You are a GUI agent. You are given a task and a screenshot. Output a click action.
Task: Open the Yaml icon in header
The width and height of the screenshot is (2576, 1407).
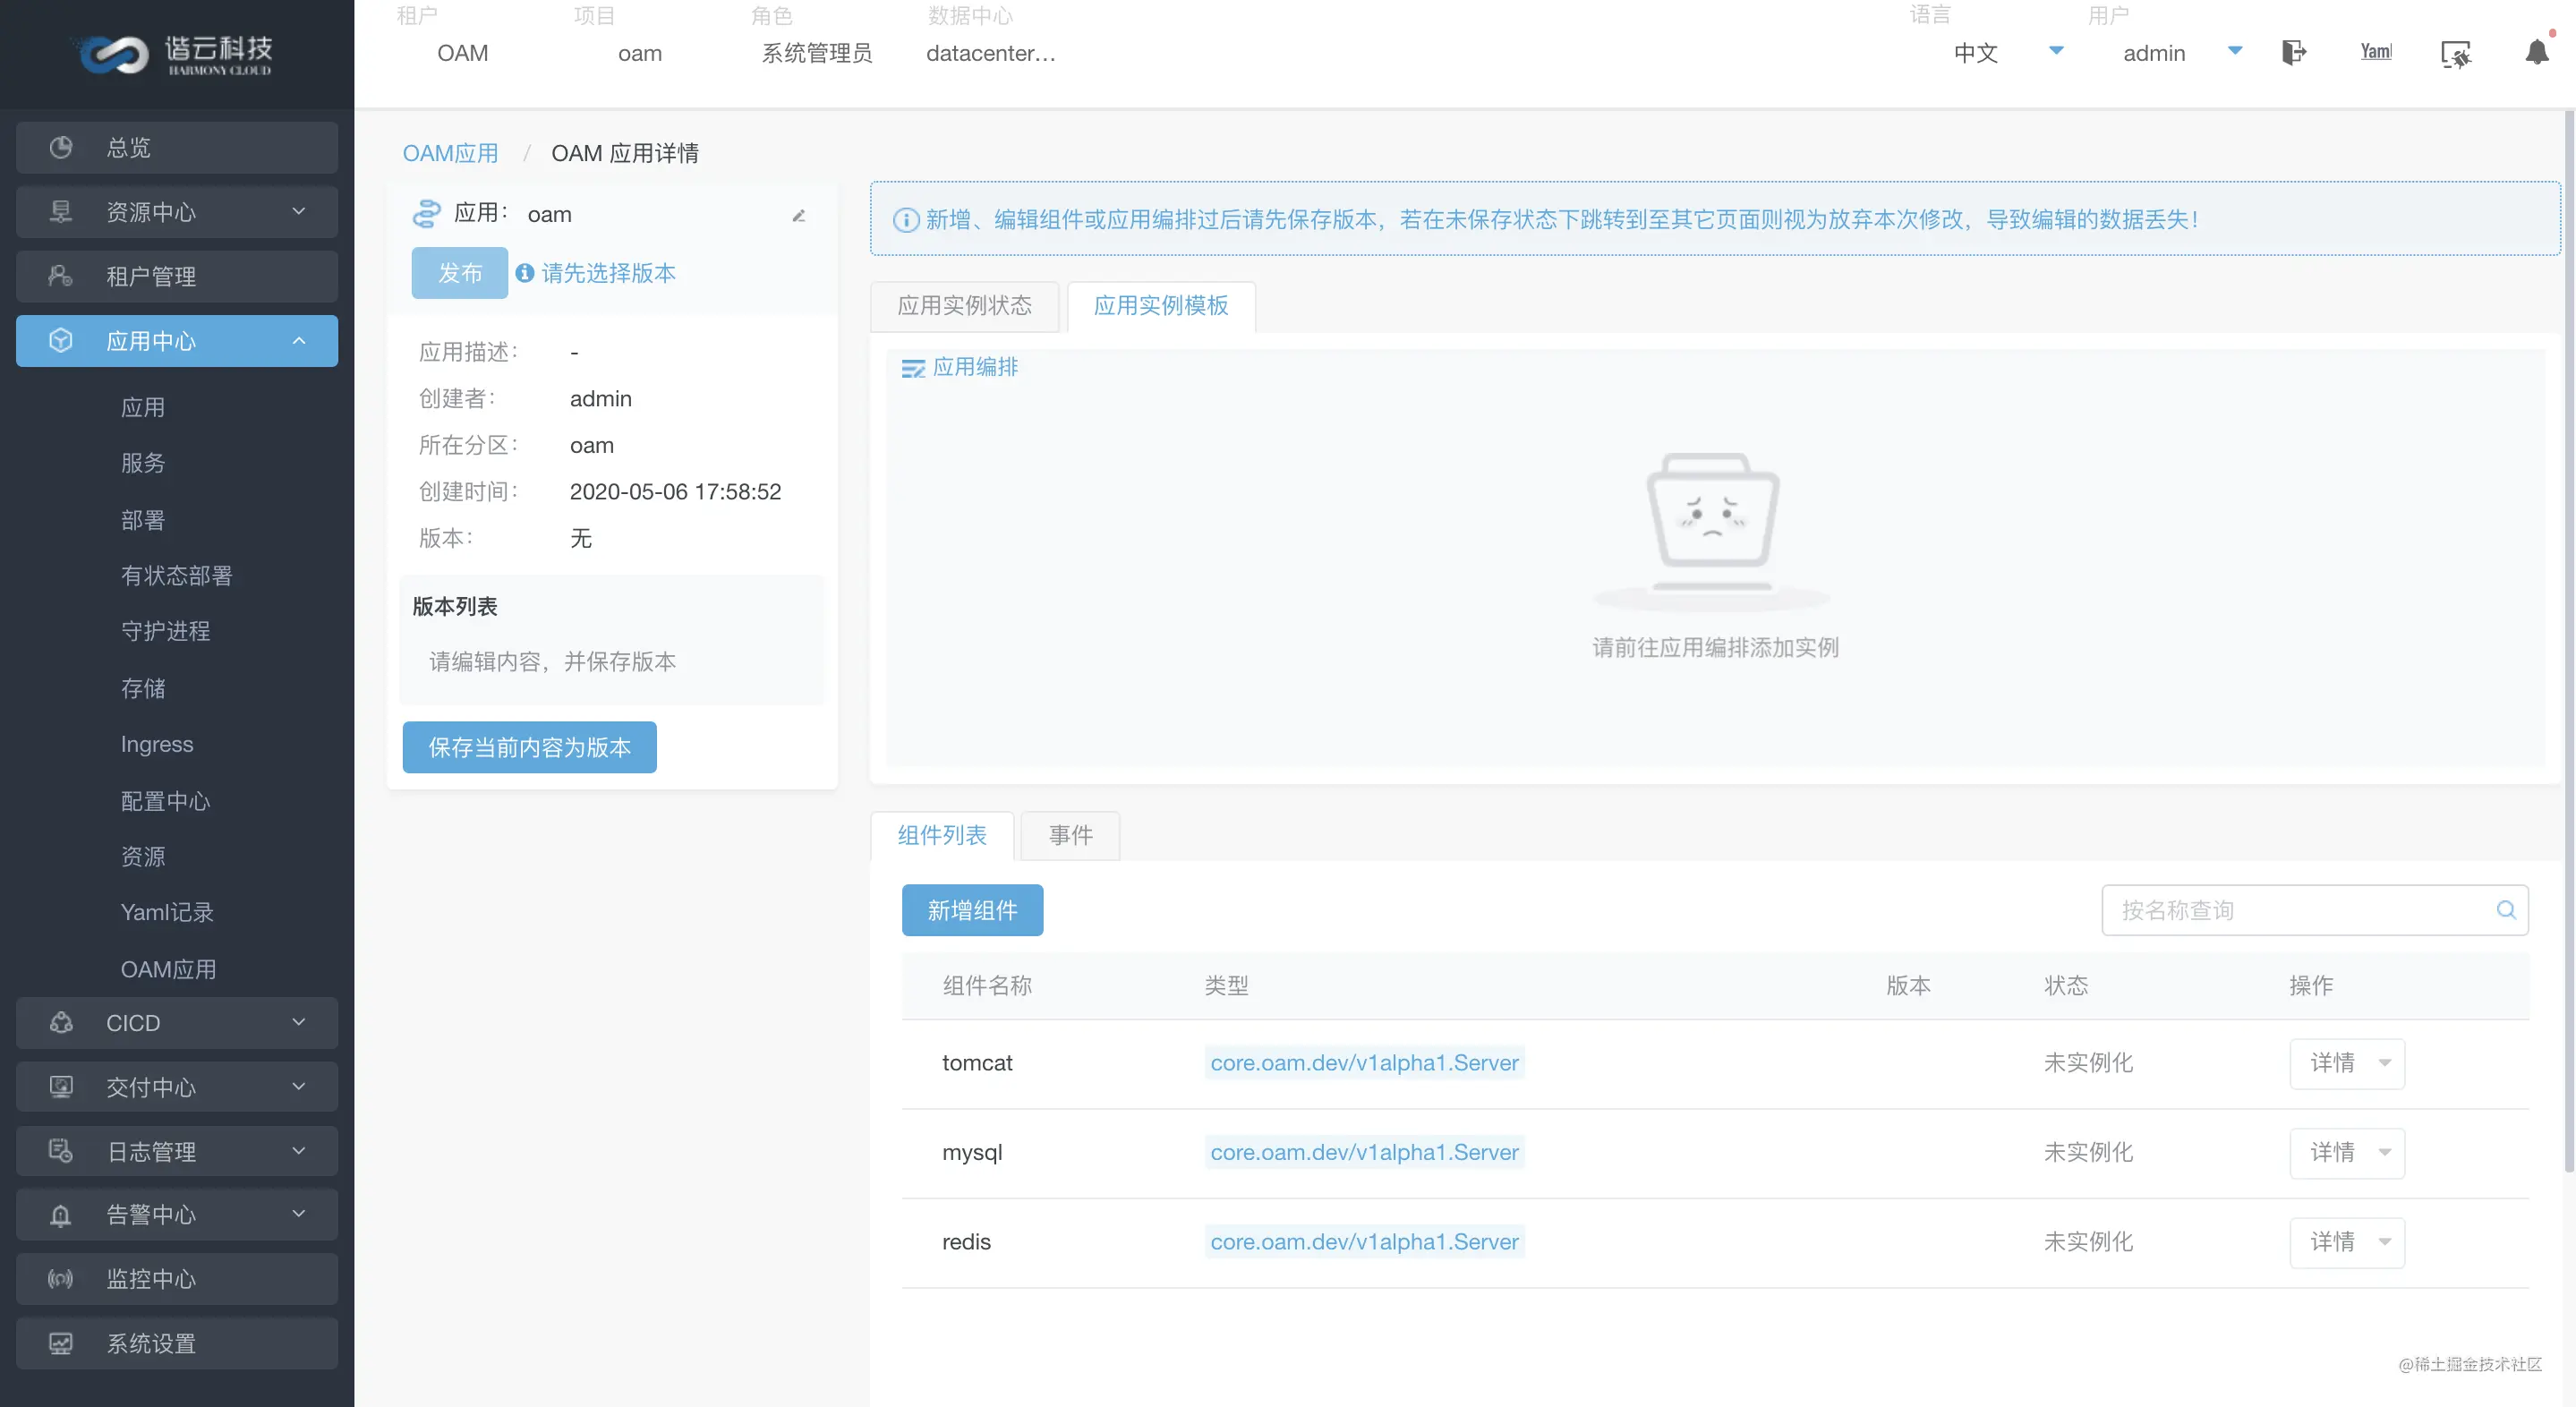click(2376, 52)
